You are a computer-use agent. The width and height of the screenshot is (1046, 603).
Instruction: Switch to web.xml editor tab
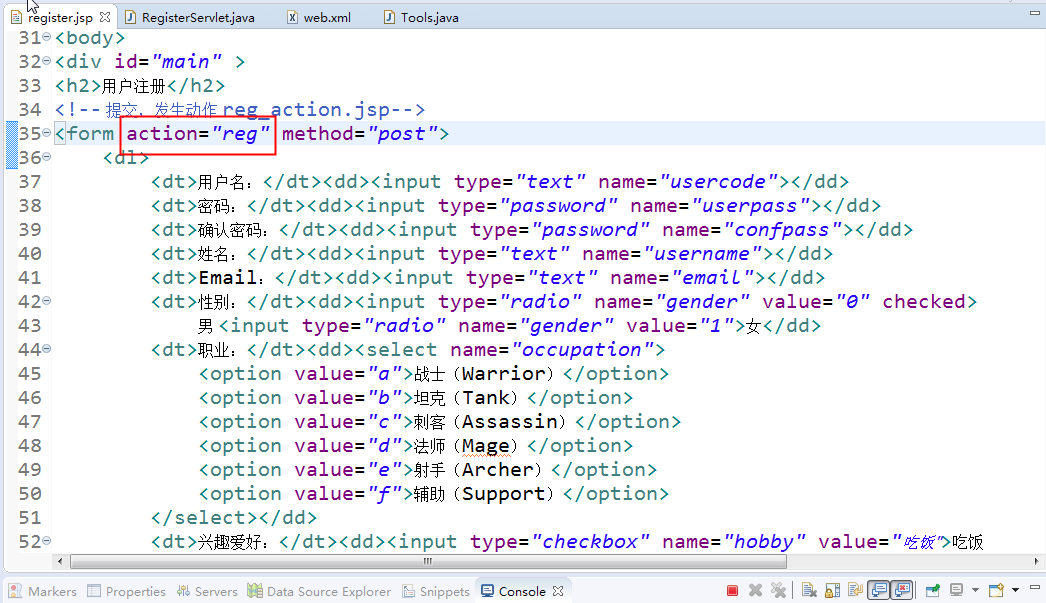[x=319, y=17]
